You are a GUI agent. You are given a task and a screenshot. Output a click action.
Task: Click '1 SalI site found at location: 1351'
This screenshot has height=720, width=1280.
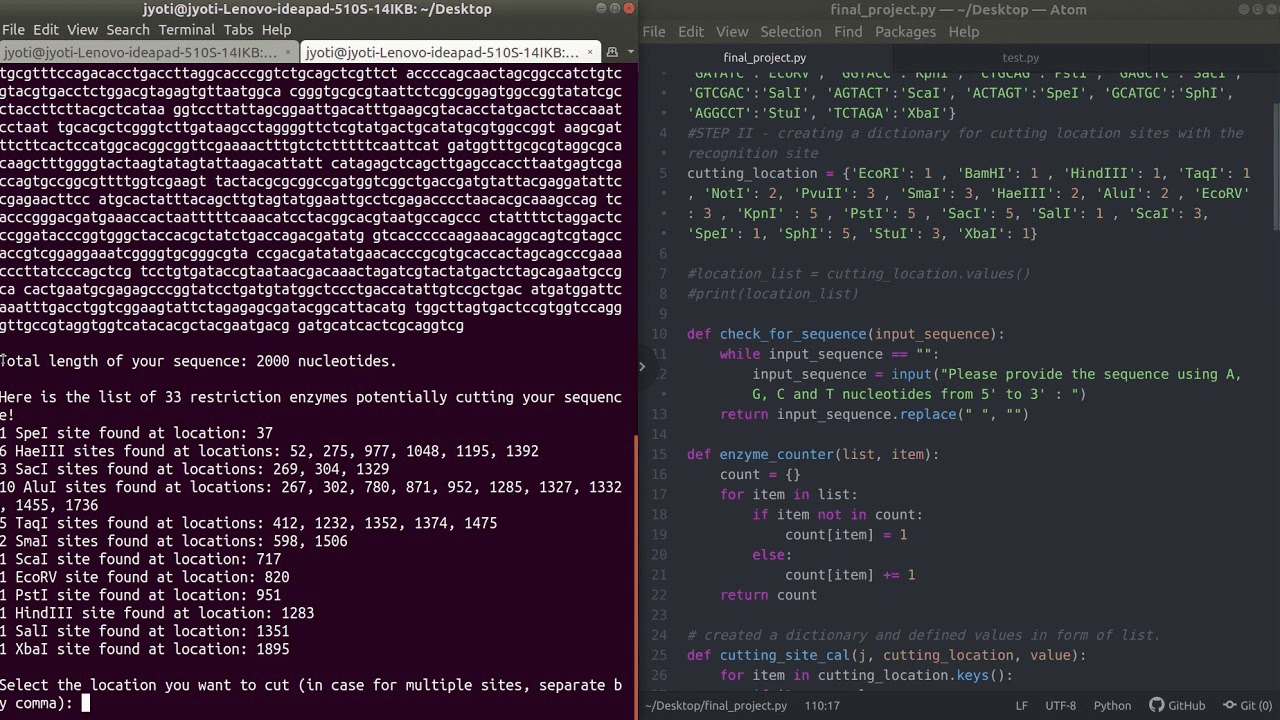pos(144,631)
